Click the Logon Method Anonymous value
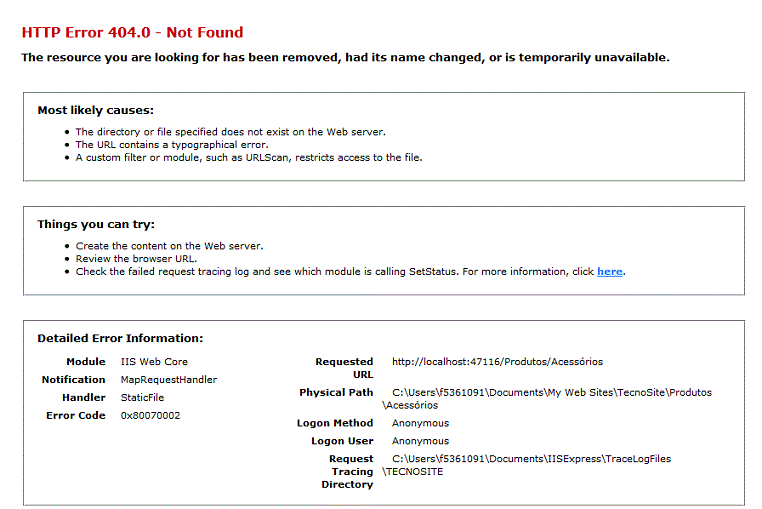Image resolution: width=762 pixels, height=509 pixels. (420, 423)
